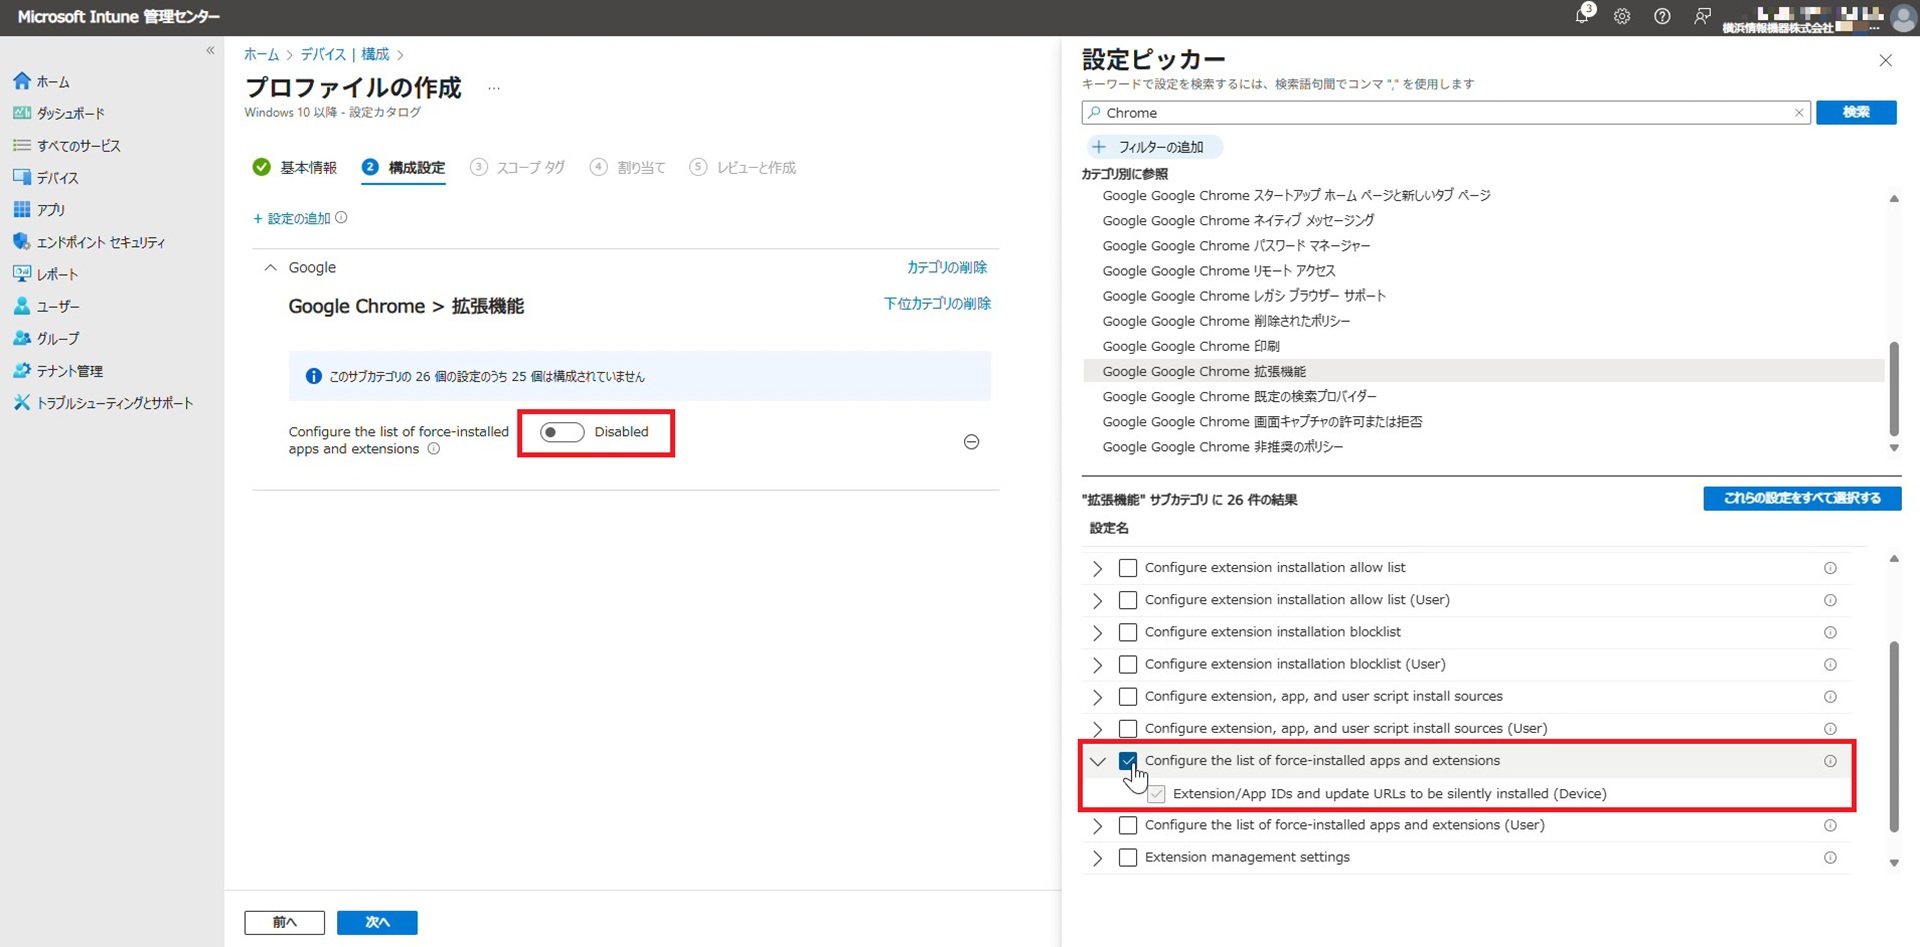Collapse the Google category section
The height and width of the screenshot is (947, 1920).
click(270, 268)
